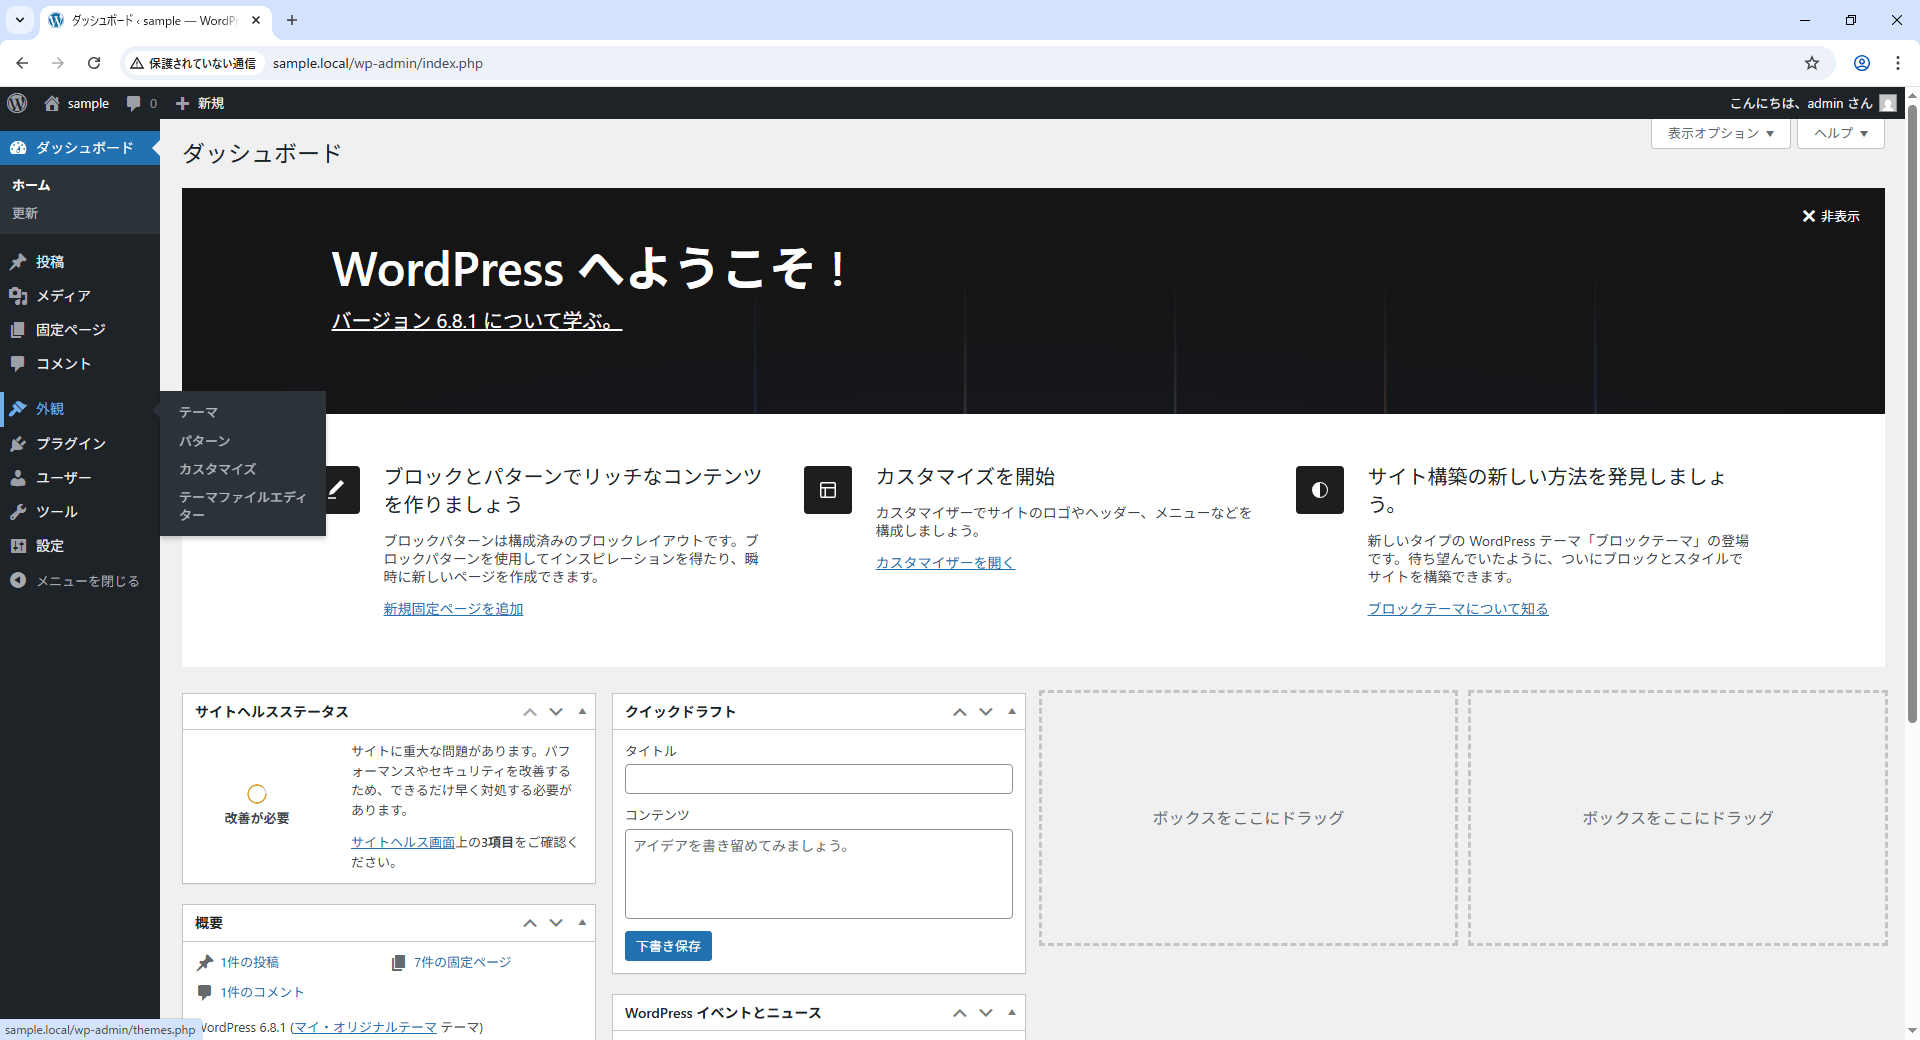Click the 固定ページ pages icon
The image size is (1920, 1040).
click(x=18, y=330)
